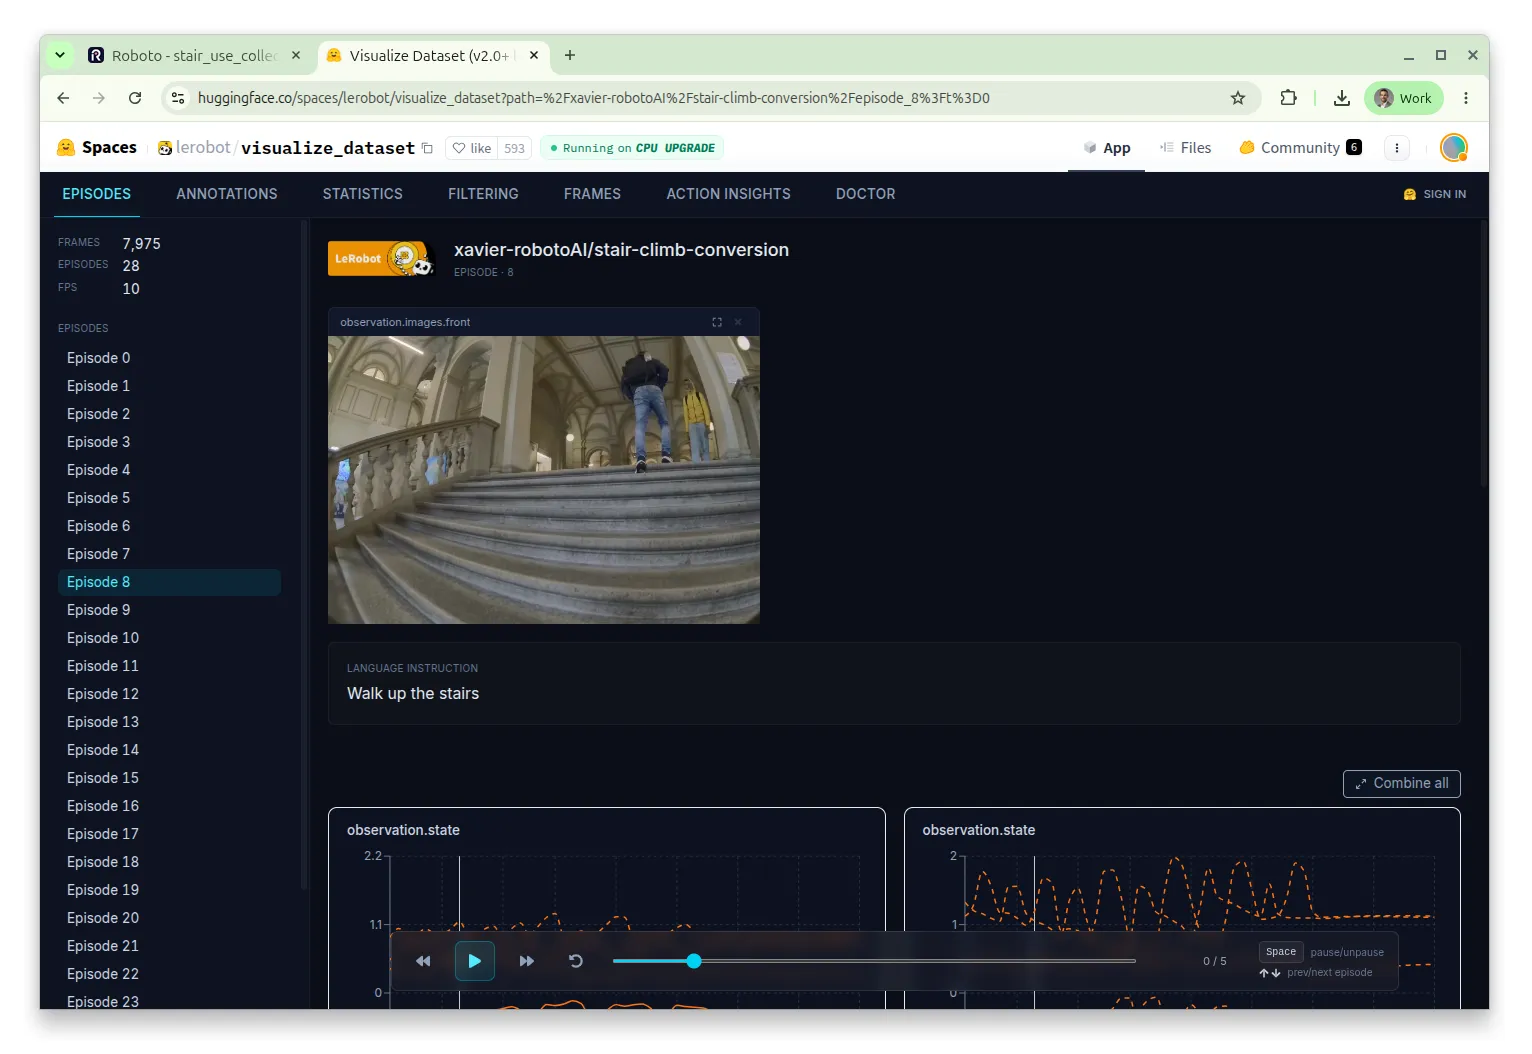Copy the visualize_dataset space name
The image size is (1532, 1054).
coord(427,148)
